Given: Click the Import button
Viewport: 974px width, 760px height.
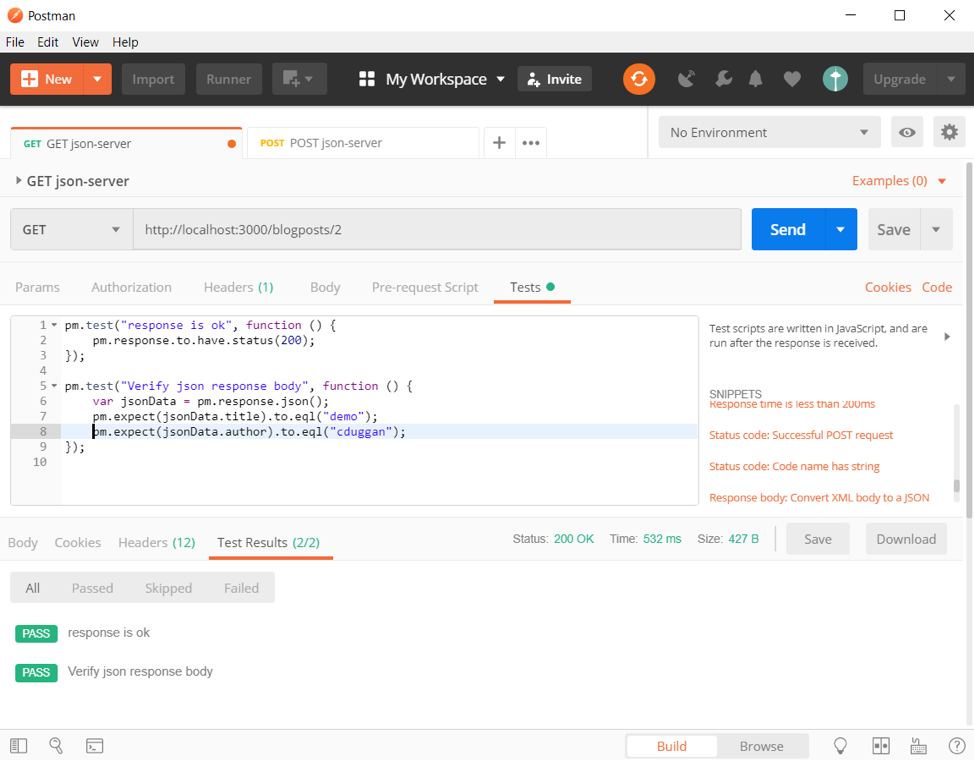Looking at the screenshot, I should [x=153, y=79].
